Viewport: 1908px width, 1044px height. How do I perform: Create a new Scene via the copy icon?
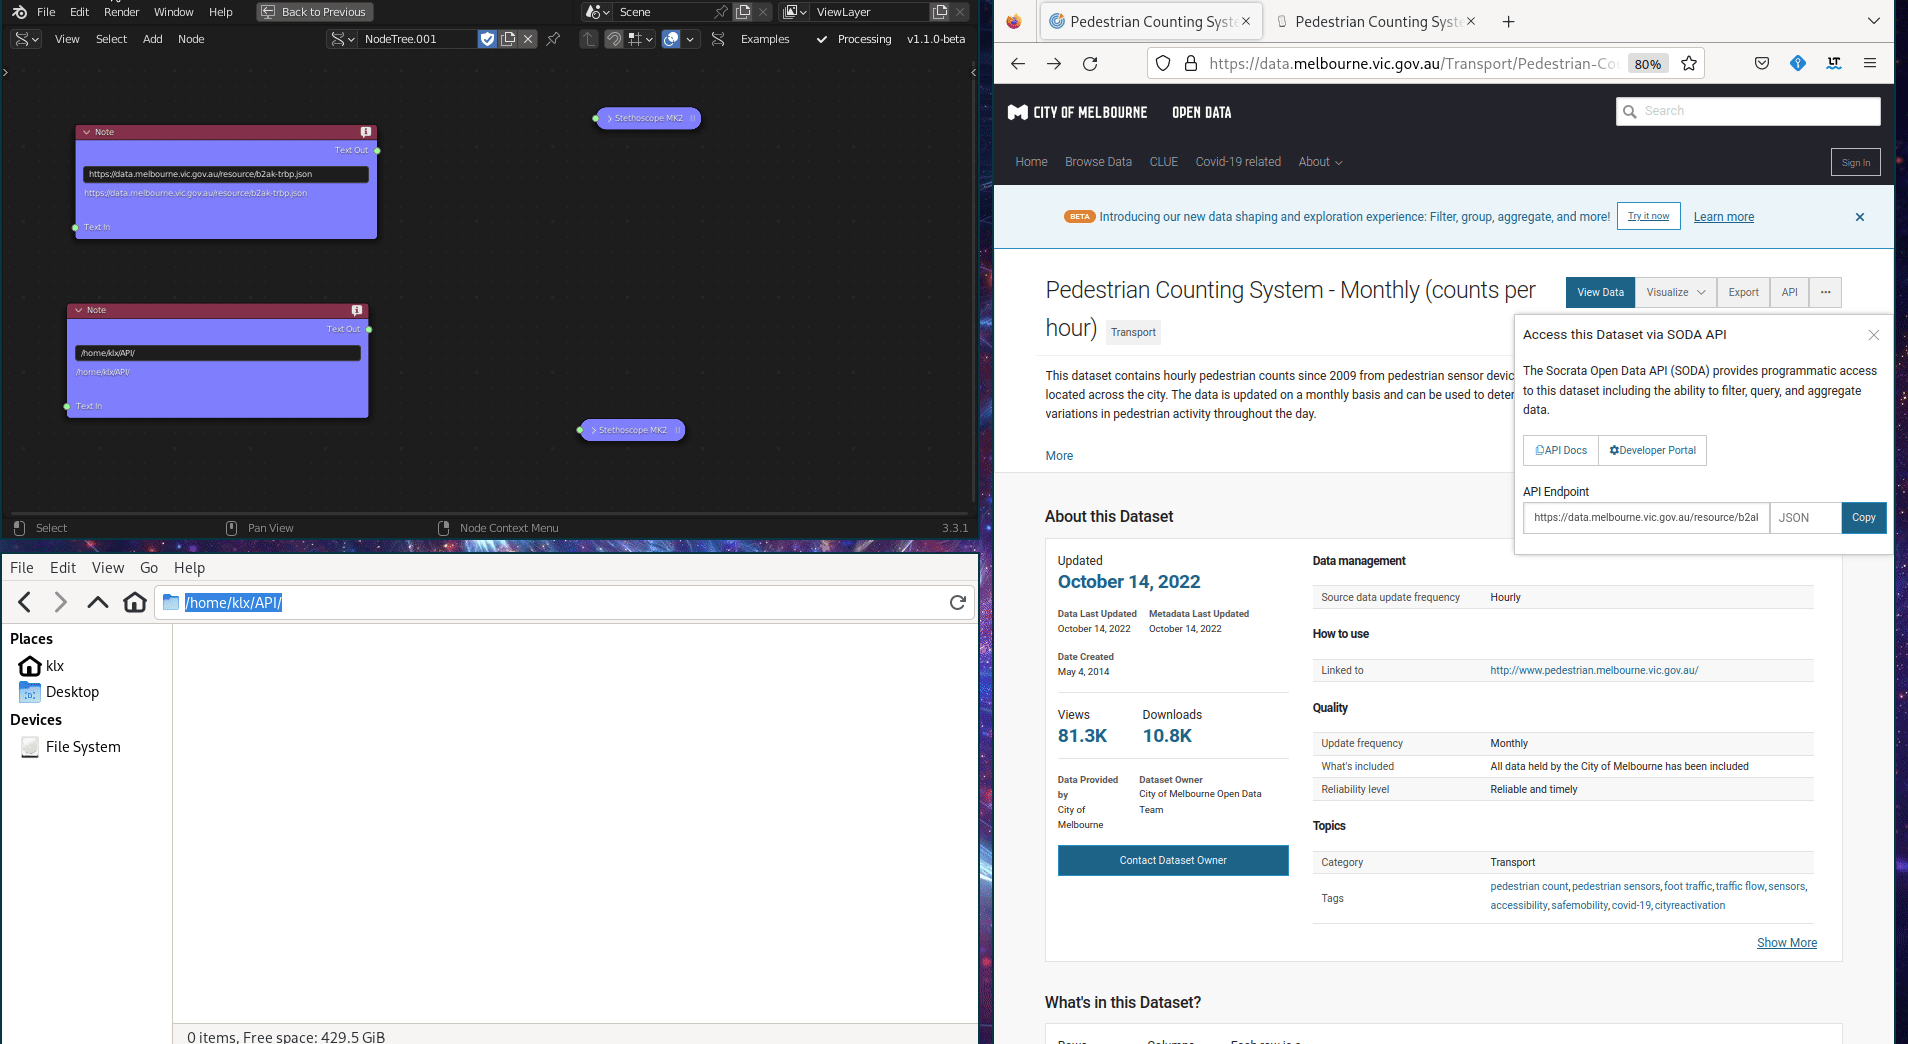point(743,12)
